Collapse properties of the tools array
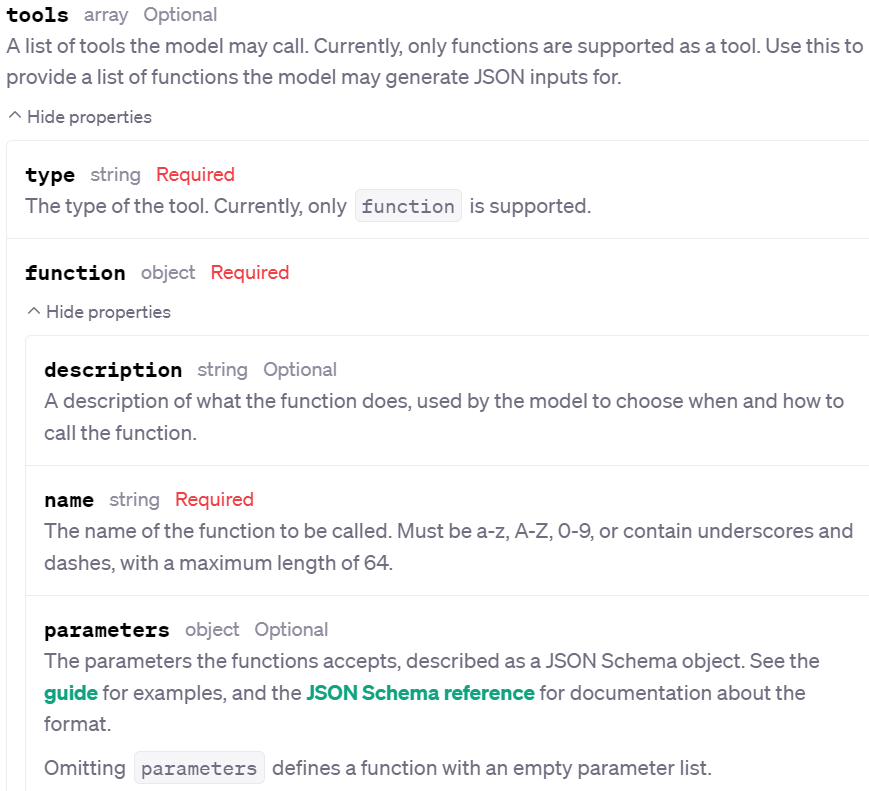Viewport: 869px width, 791px height. click(x=79, y=117)
